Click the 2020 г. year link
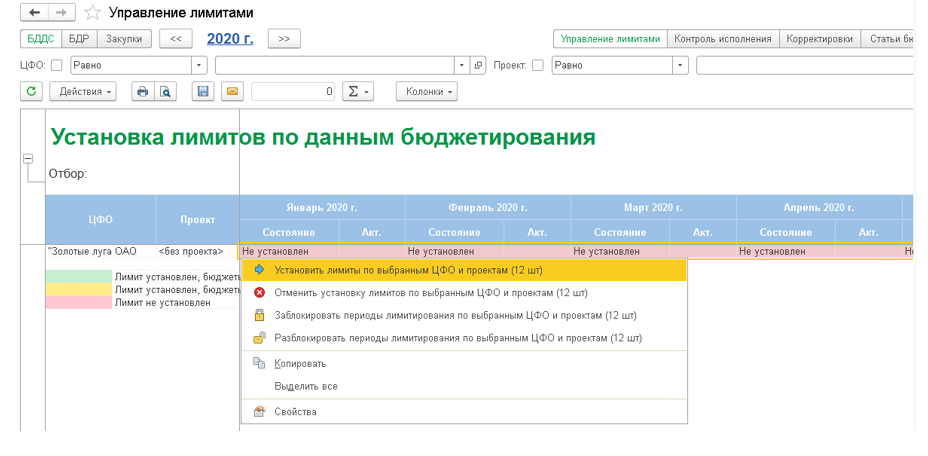928x456 pixels. 230,39
